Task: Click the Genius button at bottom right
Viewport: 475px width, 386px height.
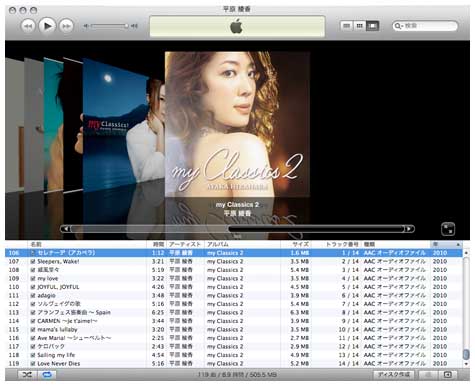Action: click(428, 375)
